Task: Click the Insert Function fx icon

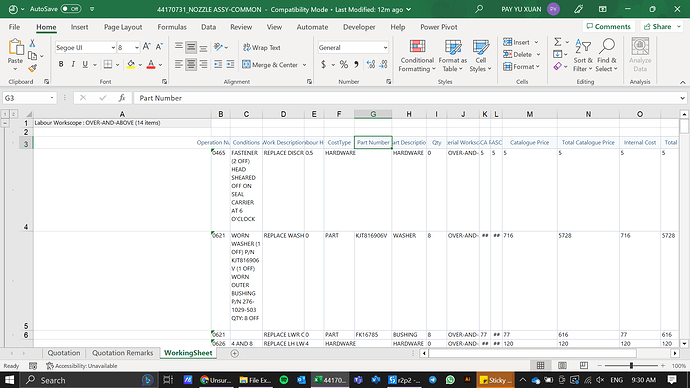Action: pos(122,98)
